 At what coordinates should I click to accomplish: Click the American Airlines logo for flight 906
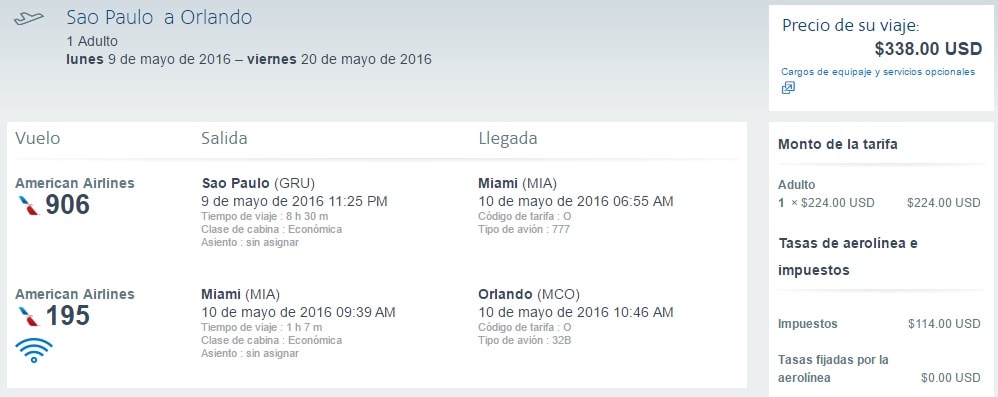29,205
